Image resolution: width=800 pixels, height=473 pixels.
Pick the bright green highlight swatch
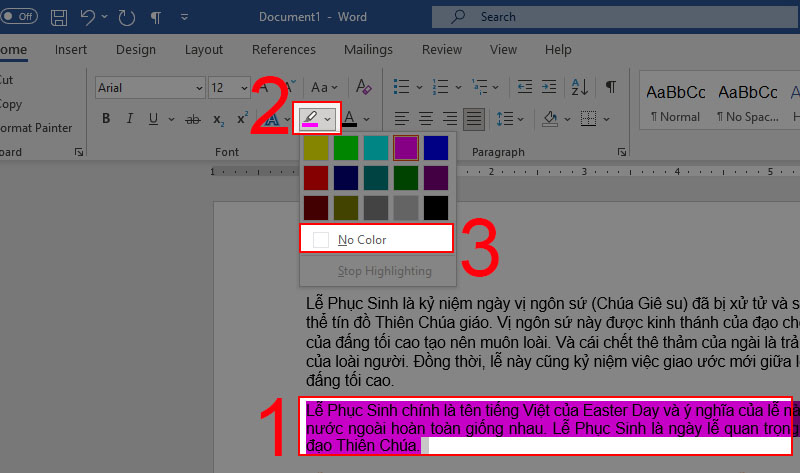345,148
